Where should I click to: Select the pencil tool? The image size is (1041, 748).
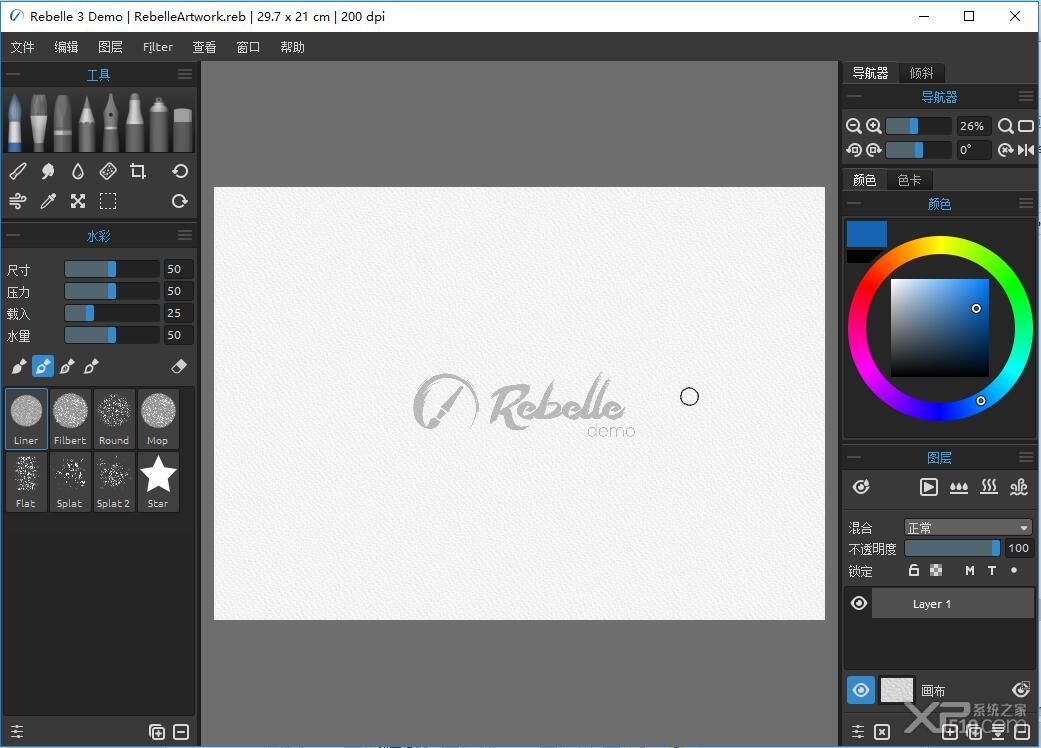pos(86,123)
